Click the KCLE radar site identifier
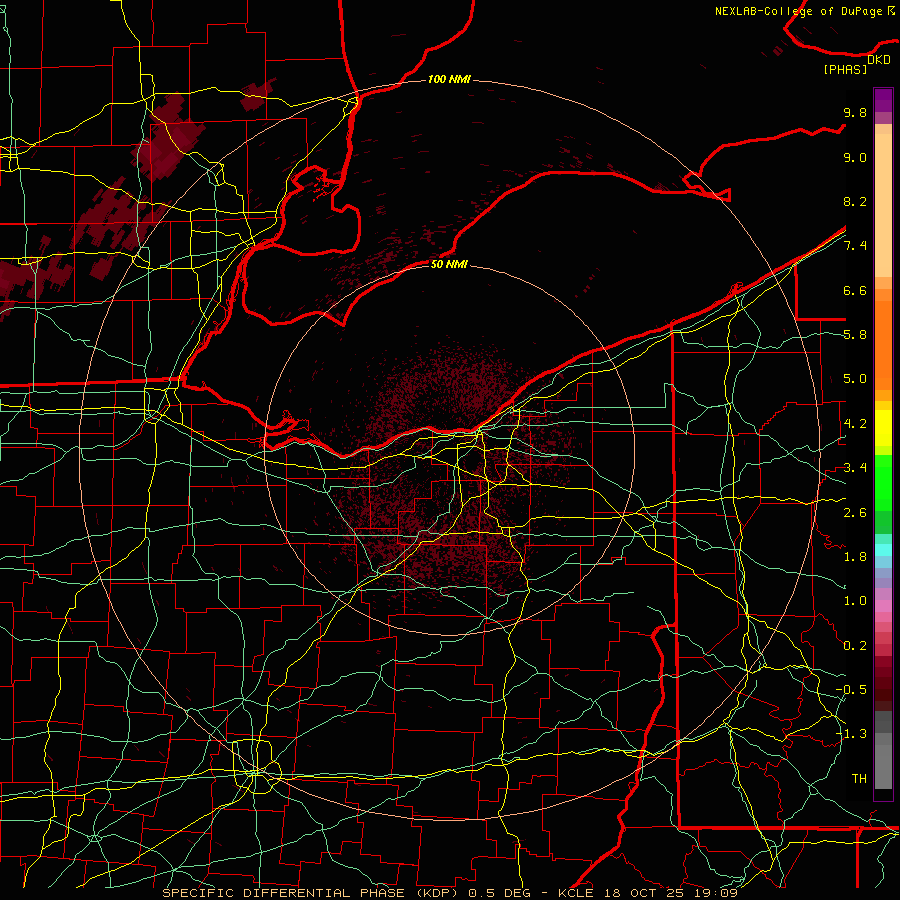This screenshot has height=900, width=900. click(576, 893)
